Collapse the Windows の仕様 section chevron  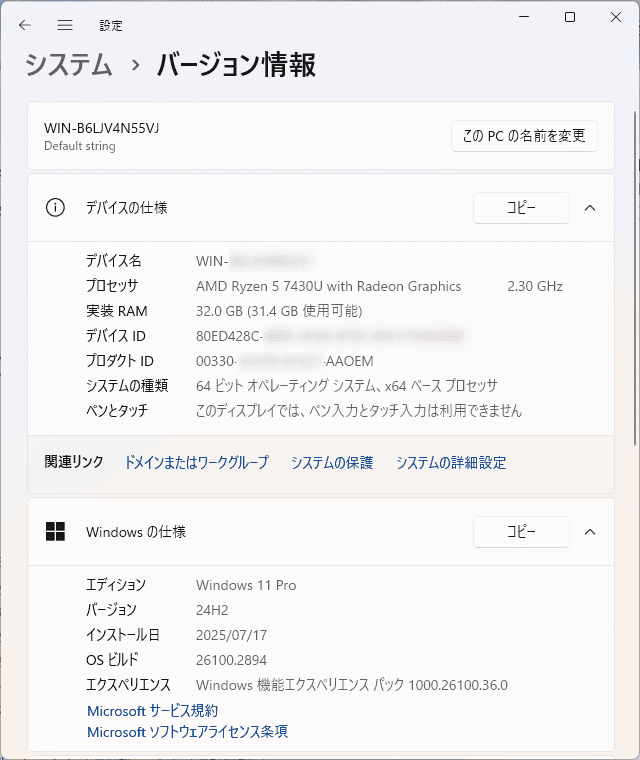point(590,532)
